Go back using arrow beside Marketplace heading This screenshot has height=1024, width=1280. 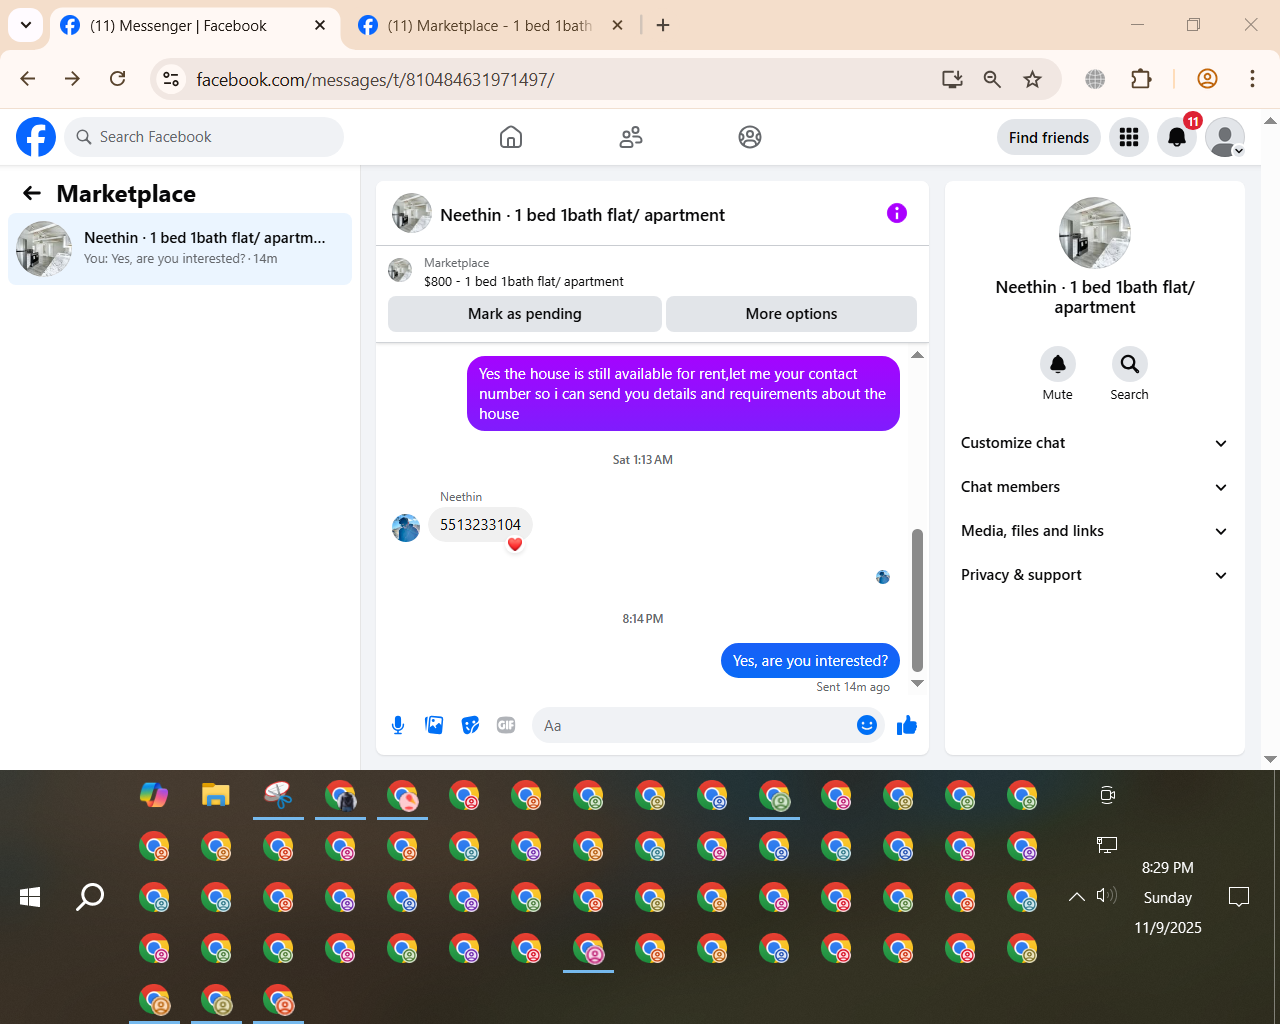click(32, 193)
